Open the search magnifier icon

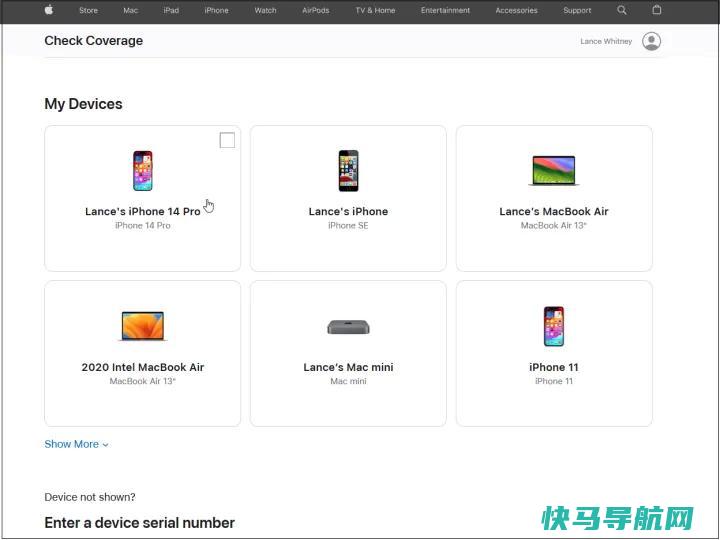tap(621, 10)
